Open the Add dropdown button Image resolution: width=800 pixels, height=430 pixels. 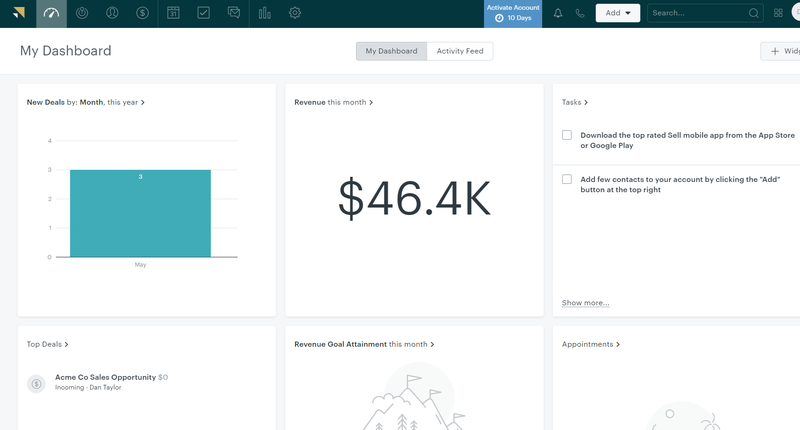[x=618, y=13]
